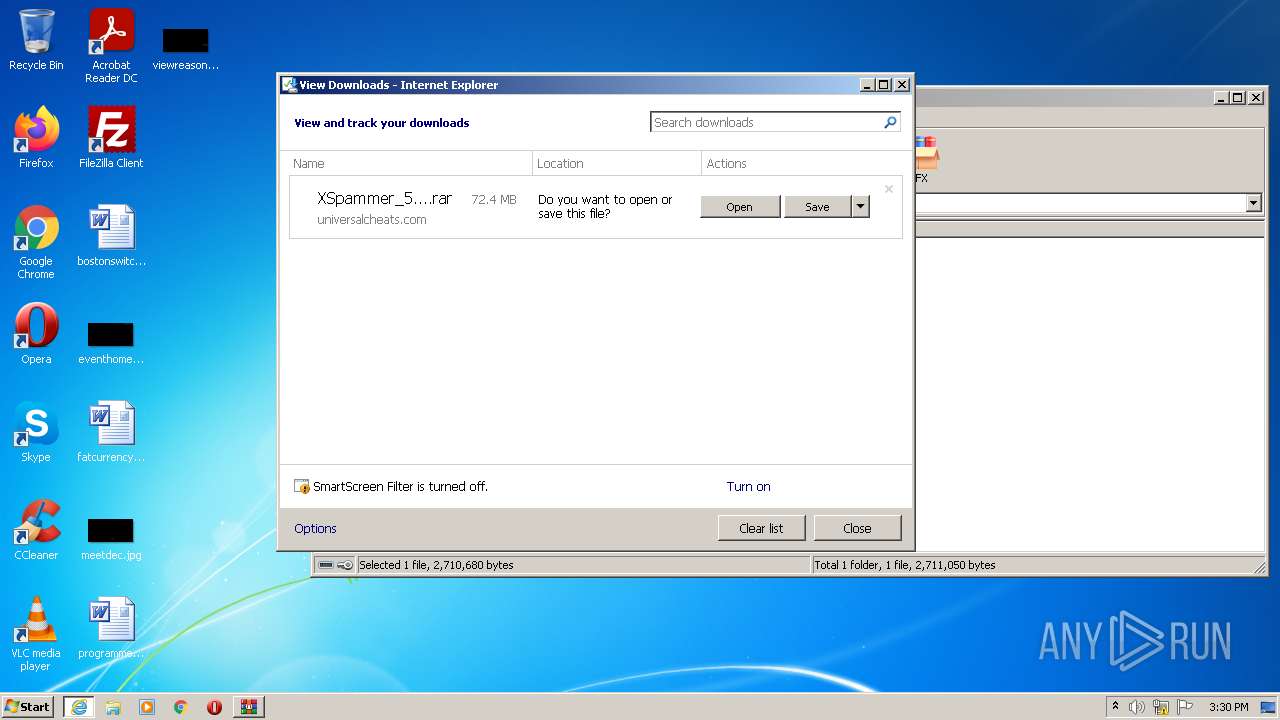Launch Google Chrome desktop shortcut
Viewport: 1280px width, 720px height.
tap(36, 242)
